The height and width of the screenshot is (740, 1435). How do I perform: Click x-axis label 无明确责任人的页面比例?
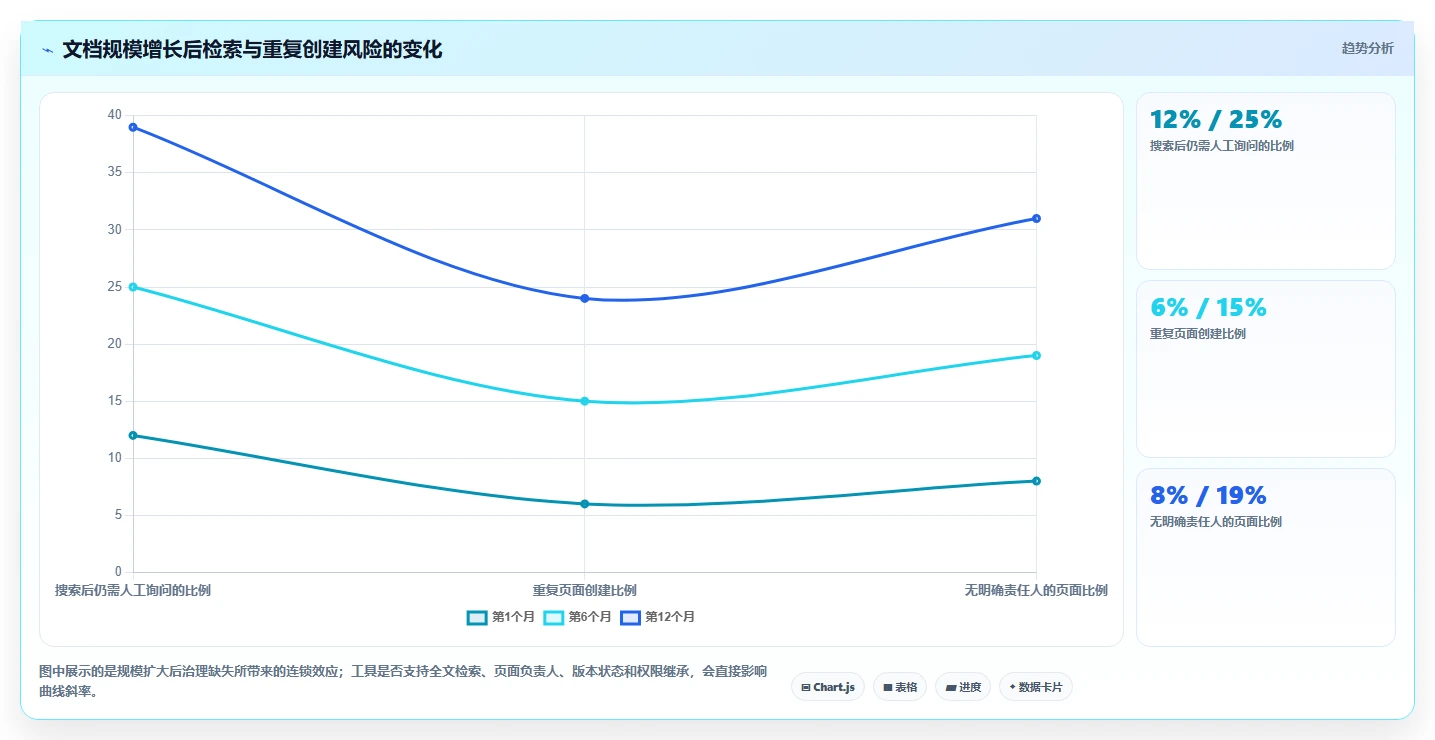[1036, 590]
